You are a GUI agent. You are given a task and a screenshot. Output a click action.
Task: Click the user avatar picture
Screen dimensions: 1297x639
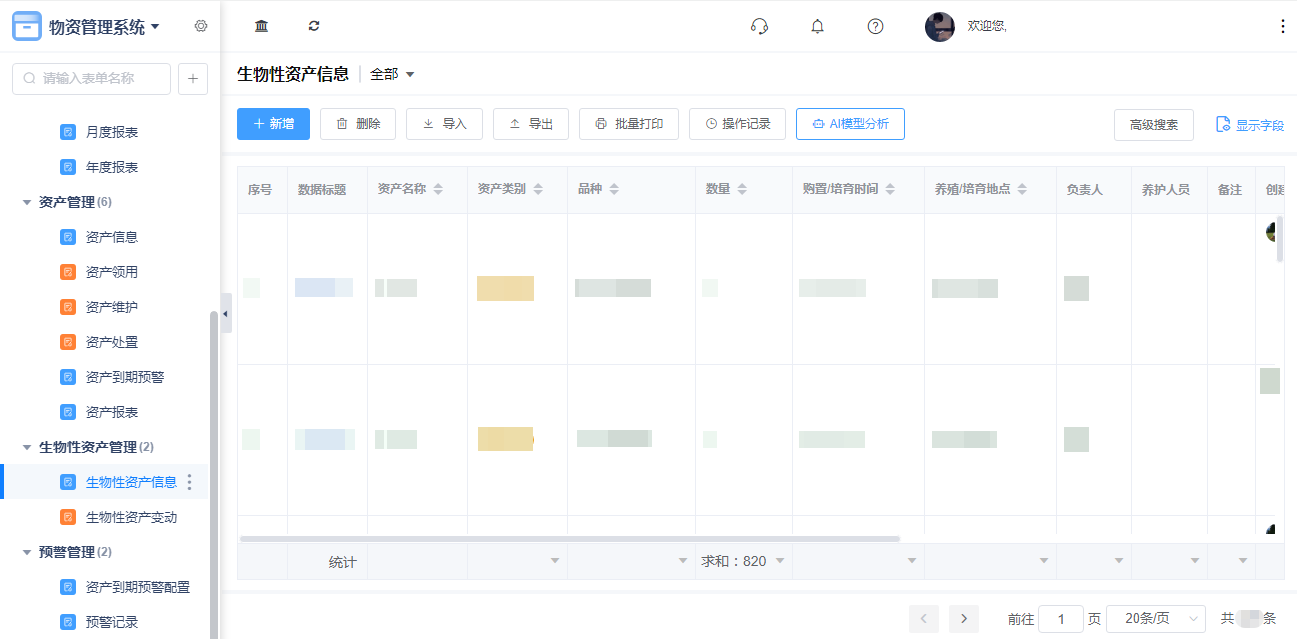(x=939, y=26)
